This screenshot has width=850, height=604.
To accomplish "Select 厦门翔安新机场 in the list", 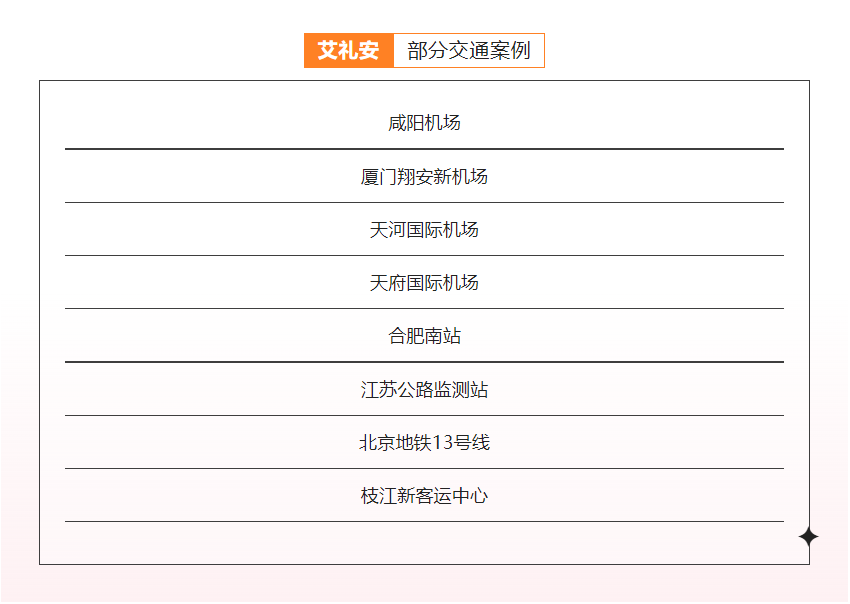I will (424, 177).
